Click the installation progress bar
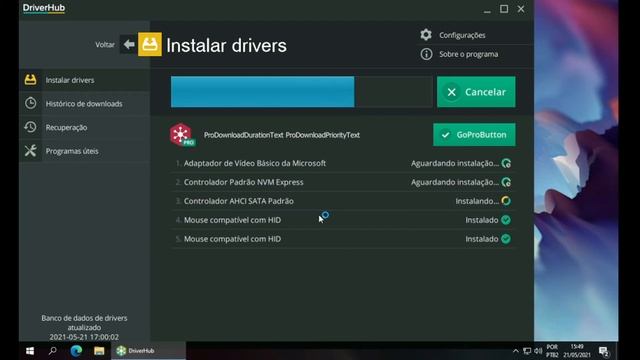The height and width of the screenshot is (360, 640). tap(301, 92)
